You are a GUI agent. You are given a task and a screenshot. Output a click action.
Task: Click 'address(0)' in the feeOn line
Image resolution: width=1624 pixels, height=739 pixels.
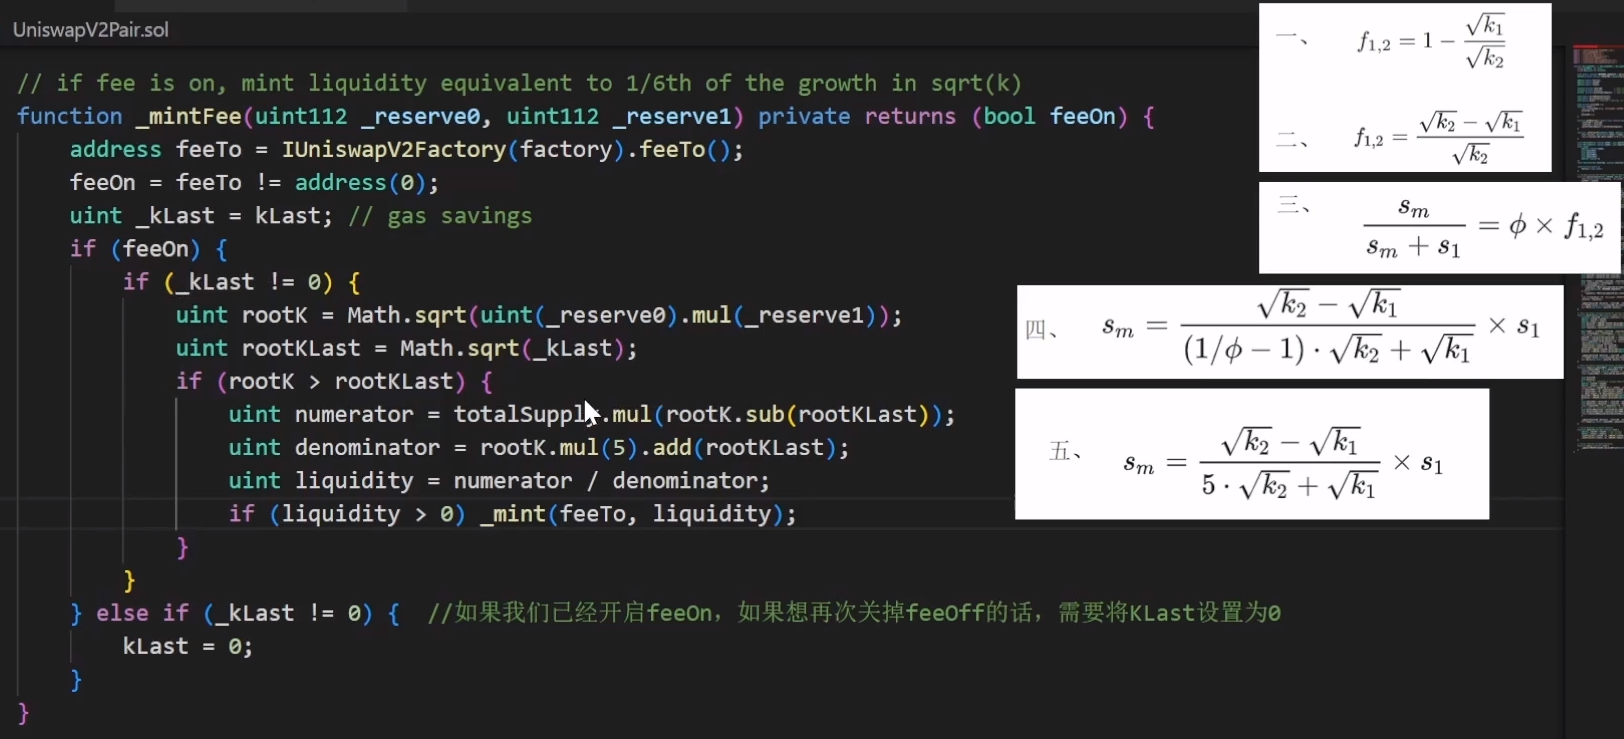click(360, 183)
